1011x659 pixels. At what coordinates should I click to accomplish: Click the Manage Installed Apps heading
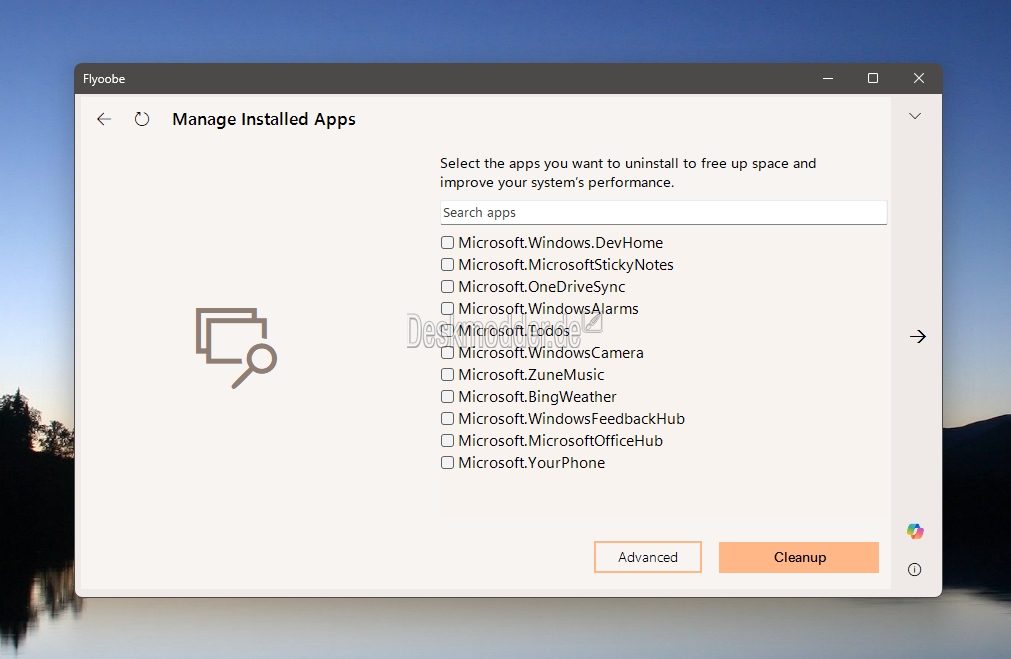tap(264, 119)
